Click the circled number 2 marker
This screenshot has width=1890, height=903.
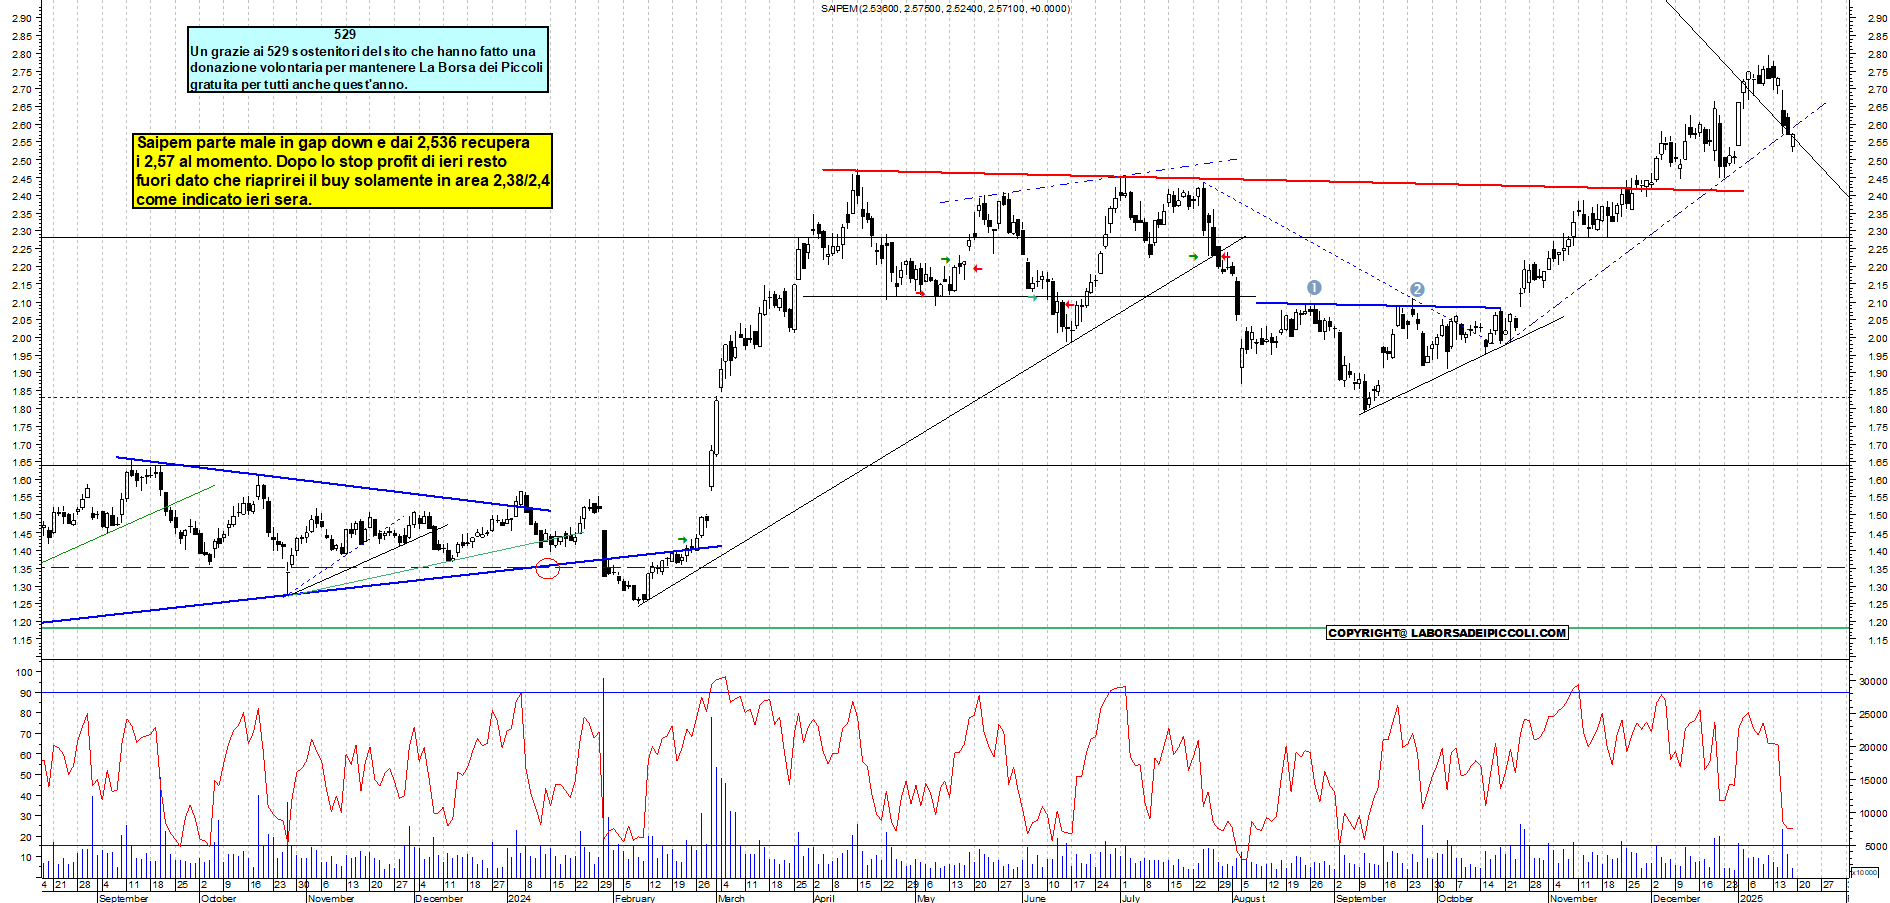pos(1417,289)
